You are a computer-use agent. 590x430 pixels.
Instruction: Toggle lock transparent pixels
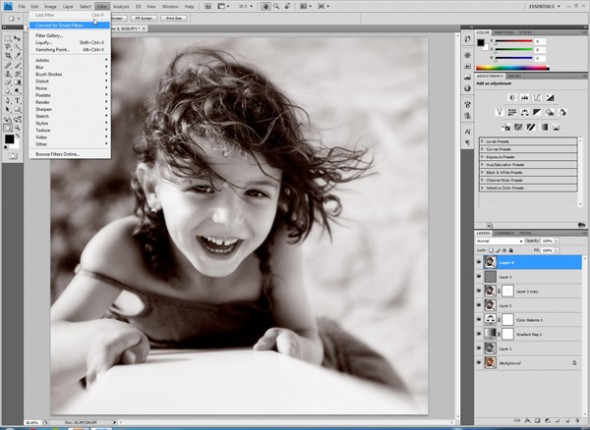click(491, 250)
